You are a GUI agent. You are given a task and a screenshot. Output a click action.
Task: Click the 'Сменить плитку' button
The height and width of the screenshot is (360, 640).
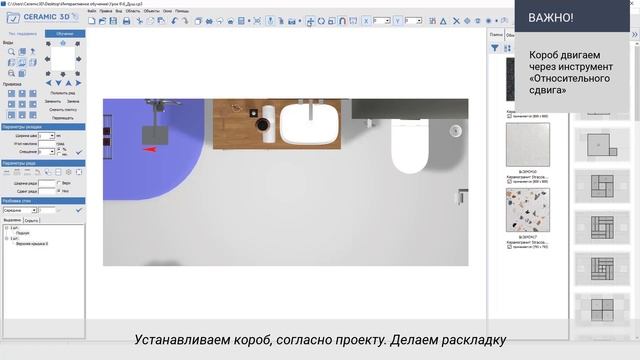63,110
